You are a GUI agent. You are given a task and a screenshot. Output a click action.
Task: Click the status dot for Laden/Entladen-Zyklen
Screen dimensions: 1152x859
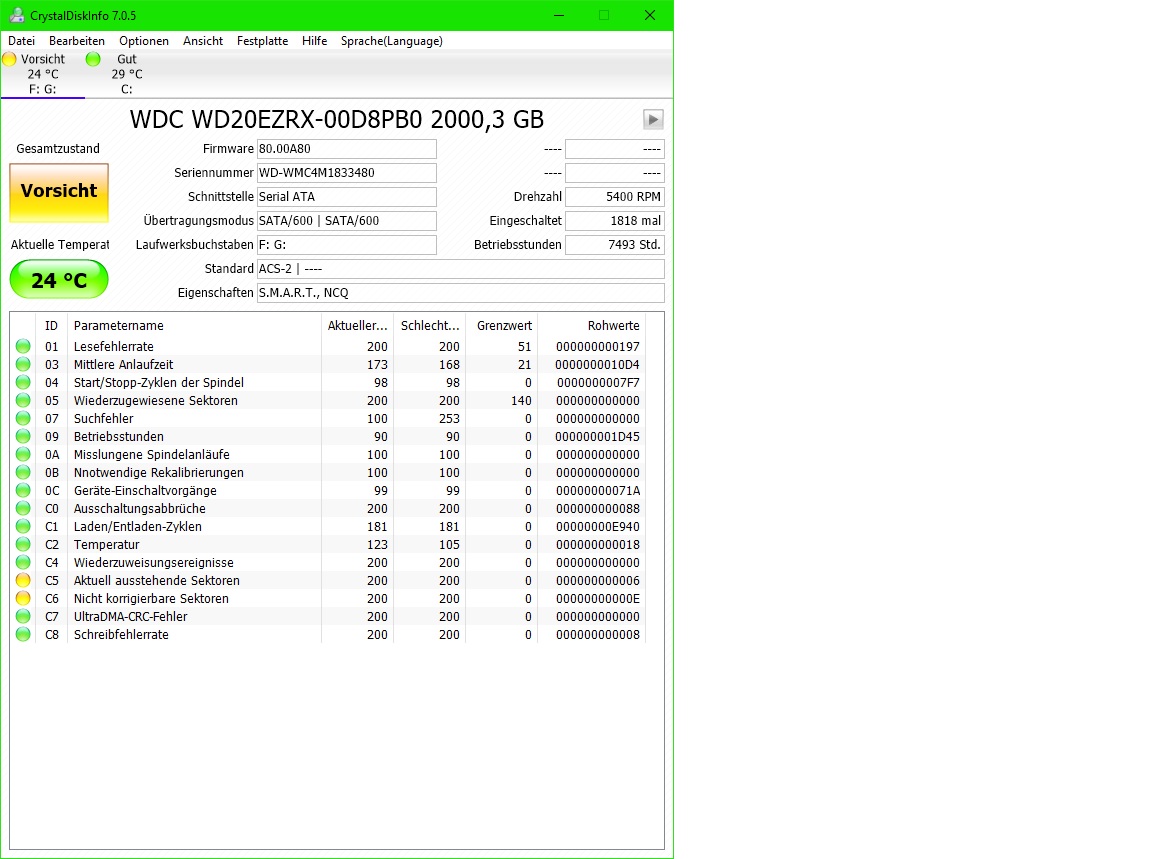[24, 526]
